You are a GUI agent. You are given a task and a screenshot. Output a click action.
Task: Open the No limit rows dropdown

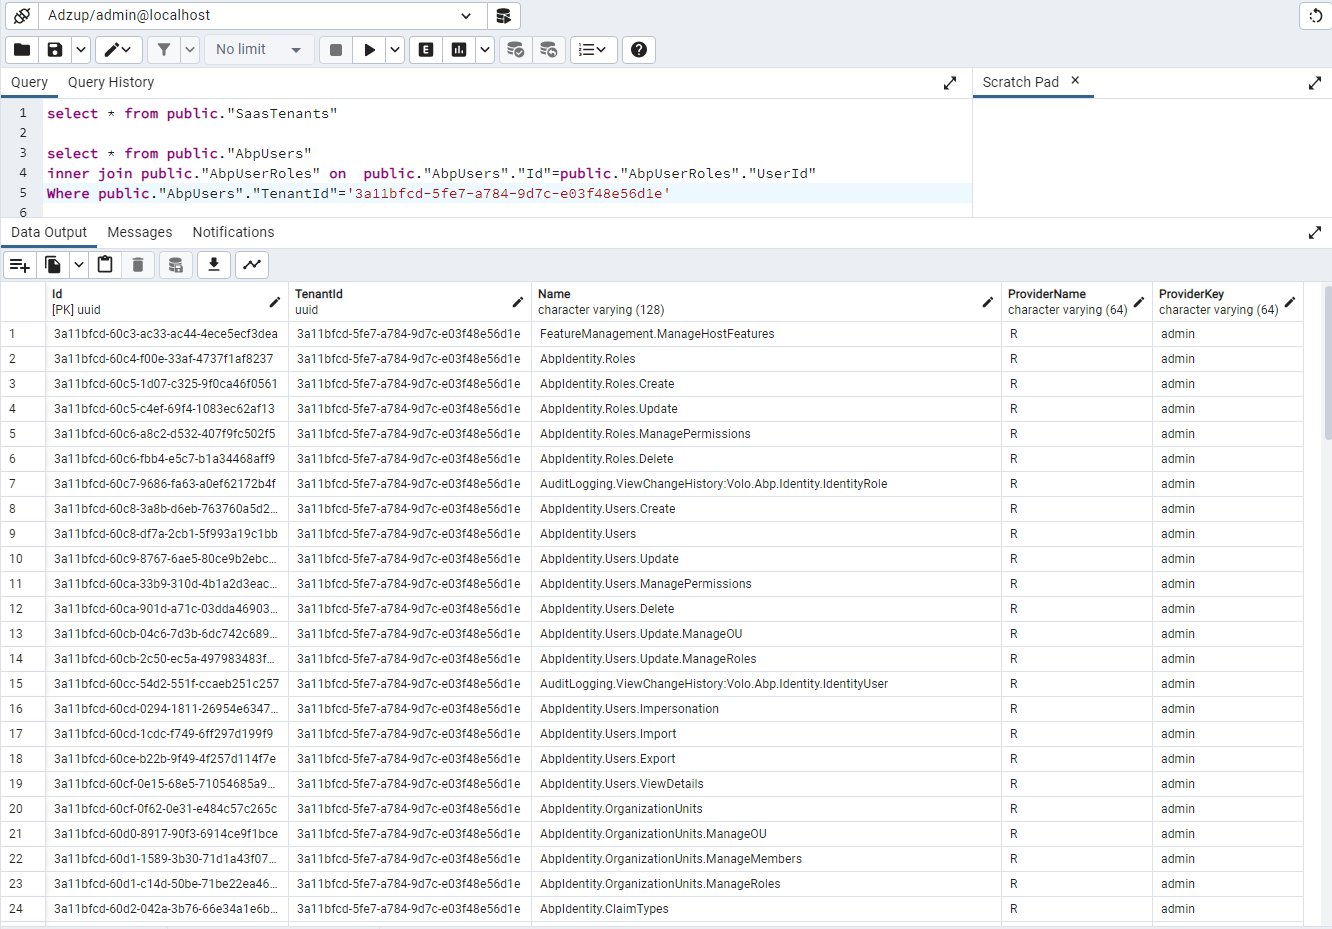(259, 50)
